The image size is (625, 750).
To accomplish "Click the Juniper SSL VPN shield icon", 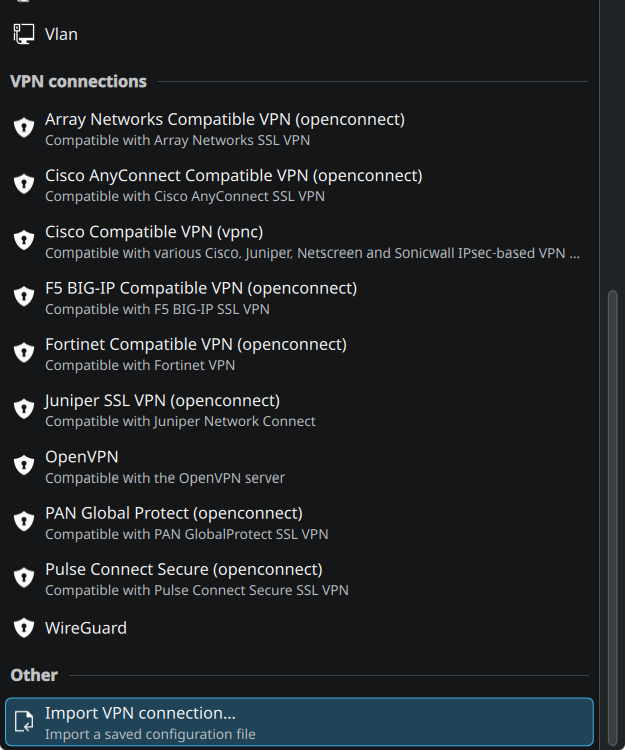I will coord(24,408).
